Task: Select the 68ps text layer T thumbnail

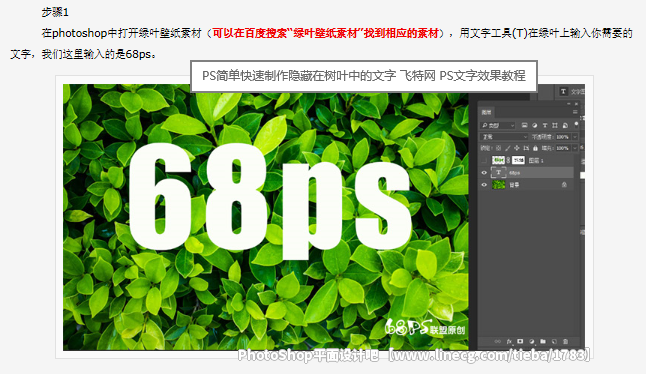Action: pyautogui.click(x=499, y=173)
